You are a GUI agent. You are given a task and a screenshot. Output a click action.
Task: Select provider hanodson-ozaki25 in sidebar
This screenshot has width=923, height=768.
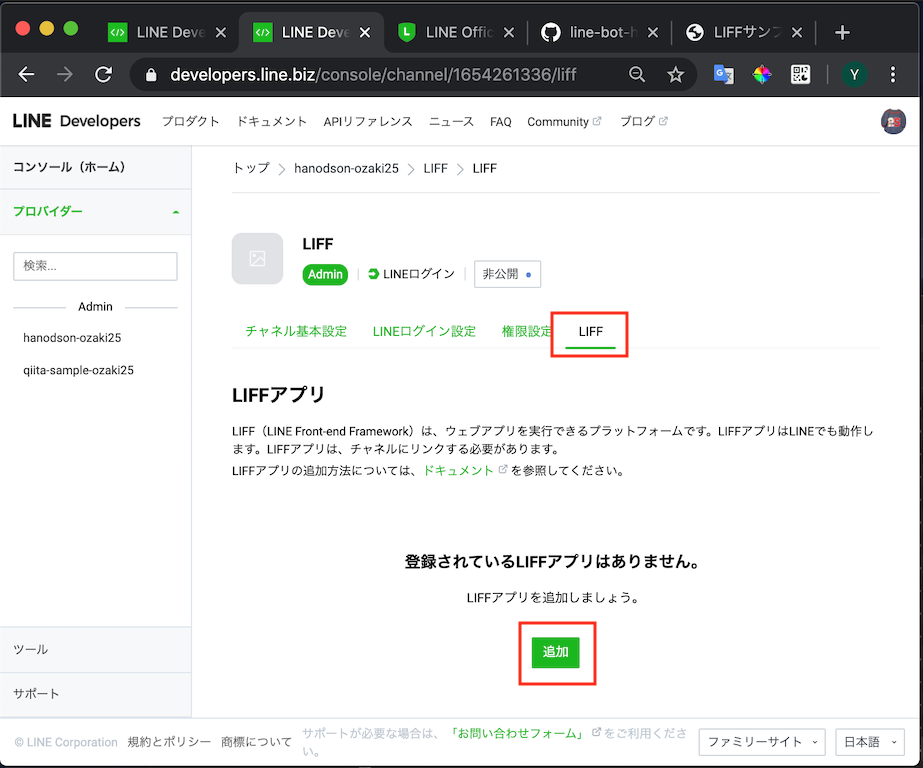72,338
